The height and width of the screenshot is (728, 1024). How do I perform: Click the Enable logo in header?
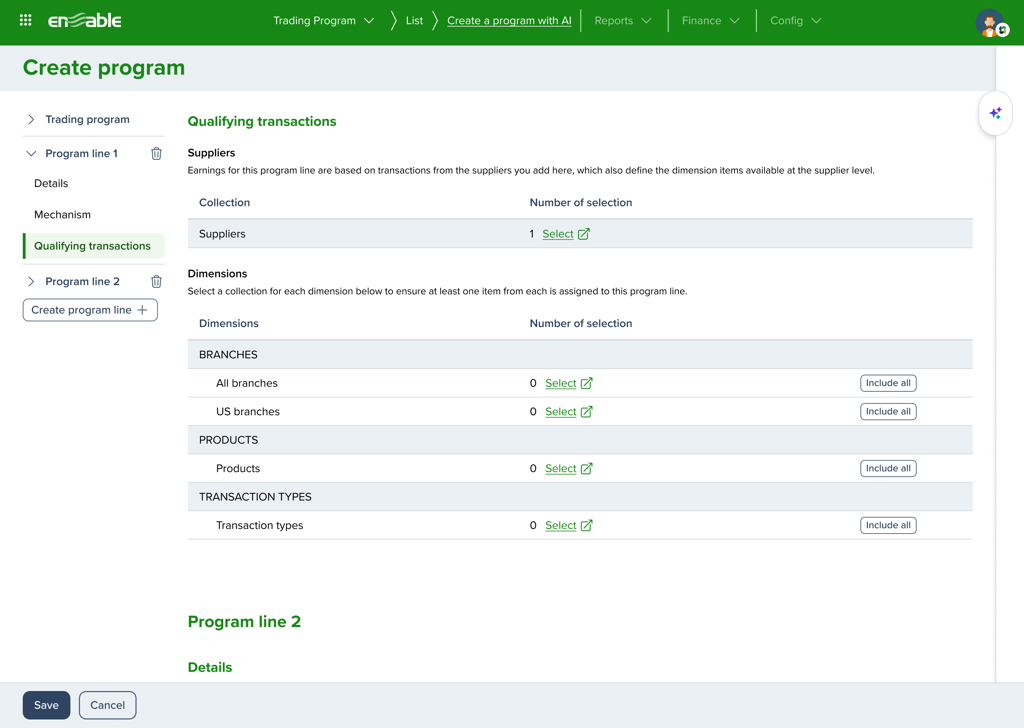(x=85, y=20)
